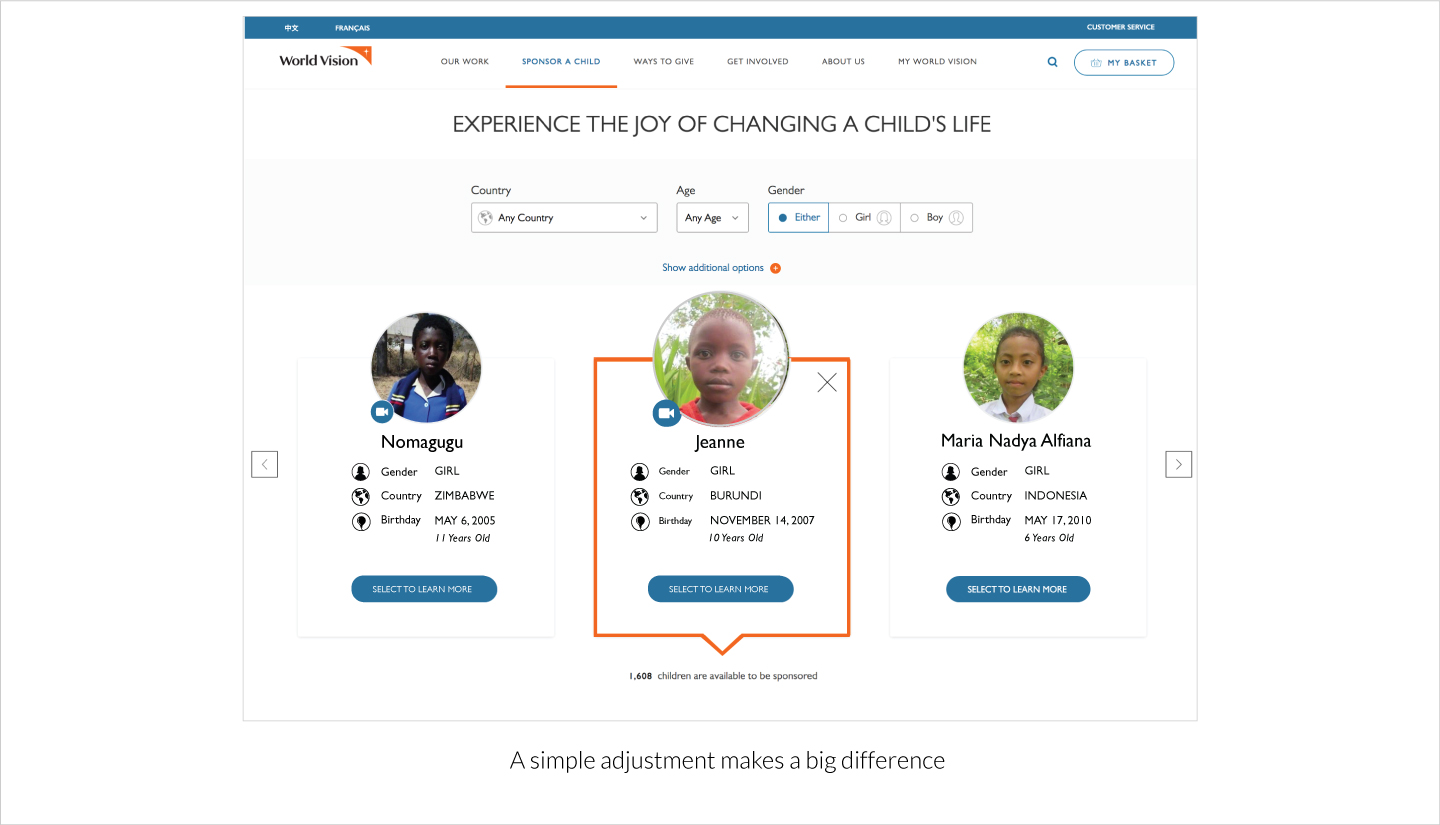This screenshot has width=1440, height=825.
Task: Open the Get Involved menu
Action: 757,62
